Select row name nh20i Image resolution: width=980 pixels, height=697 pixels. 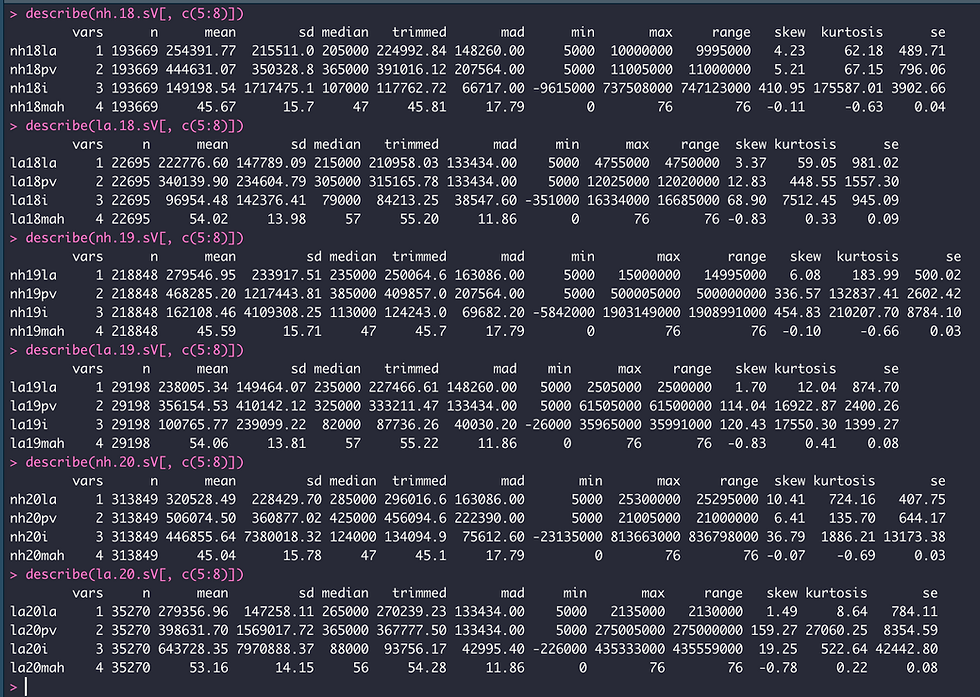(29, 537)
